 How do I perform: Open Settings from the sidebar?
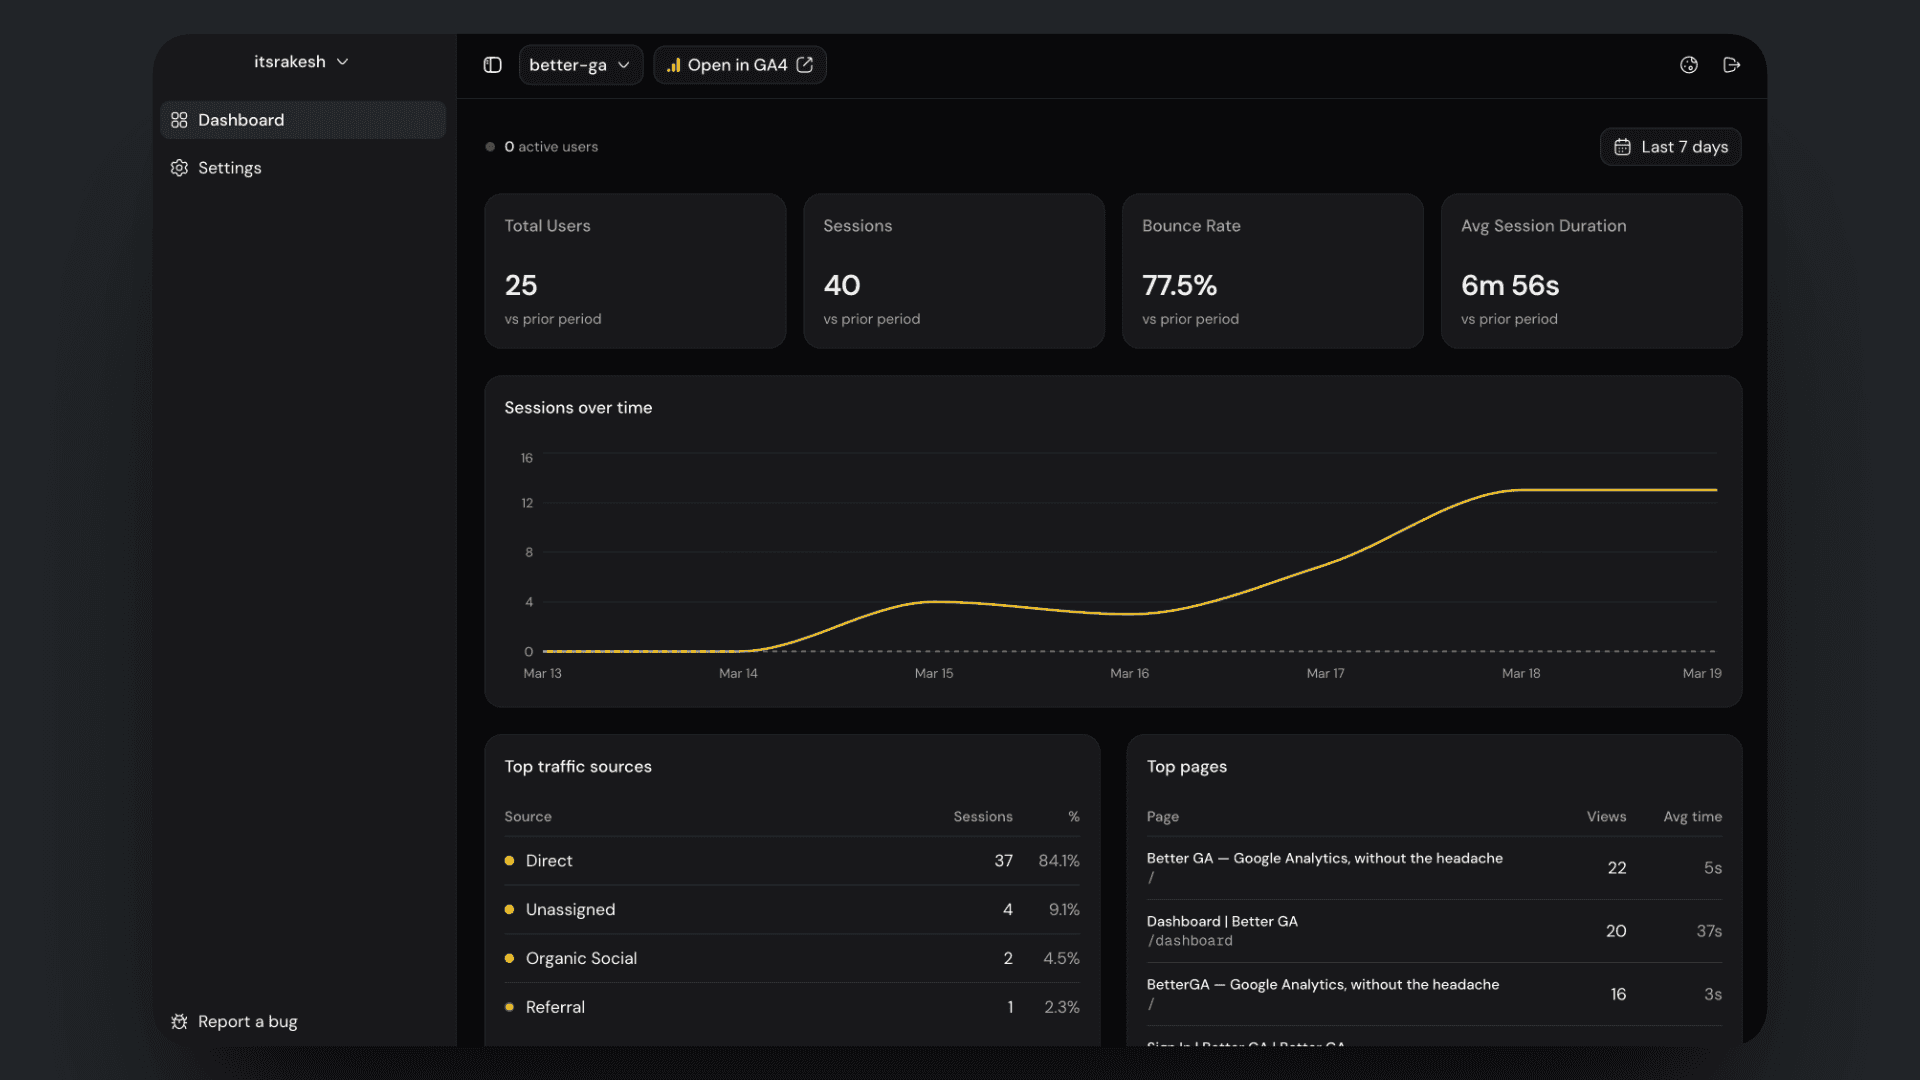coord(230,168)
